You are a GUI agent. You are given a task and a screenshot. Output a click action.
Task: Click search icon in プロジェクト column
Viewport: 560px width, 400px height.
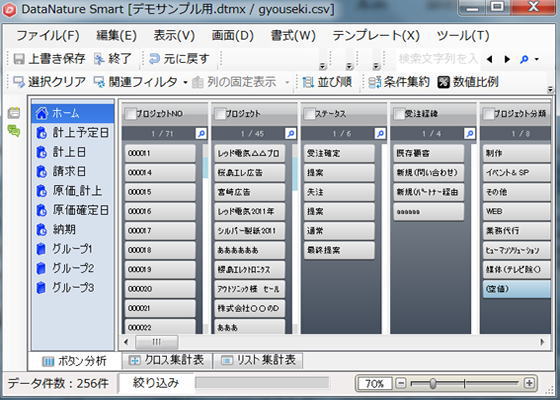pyautogui.click(x=291, y=134)
